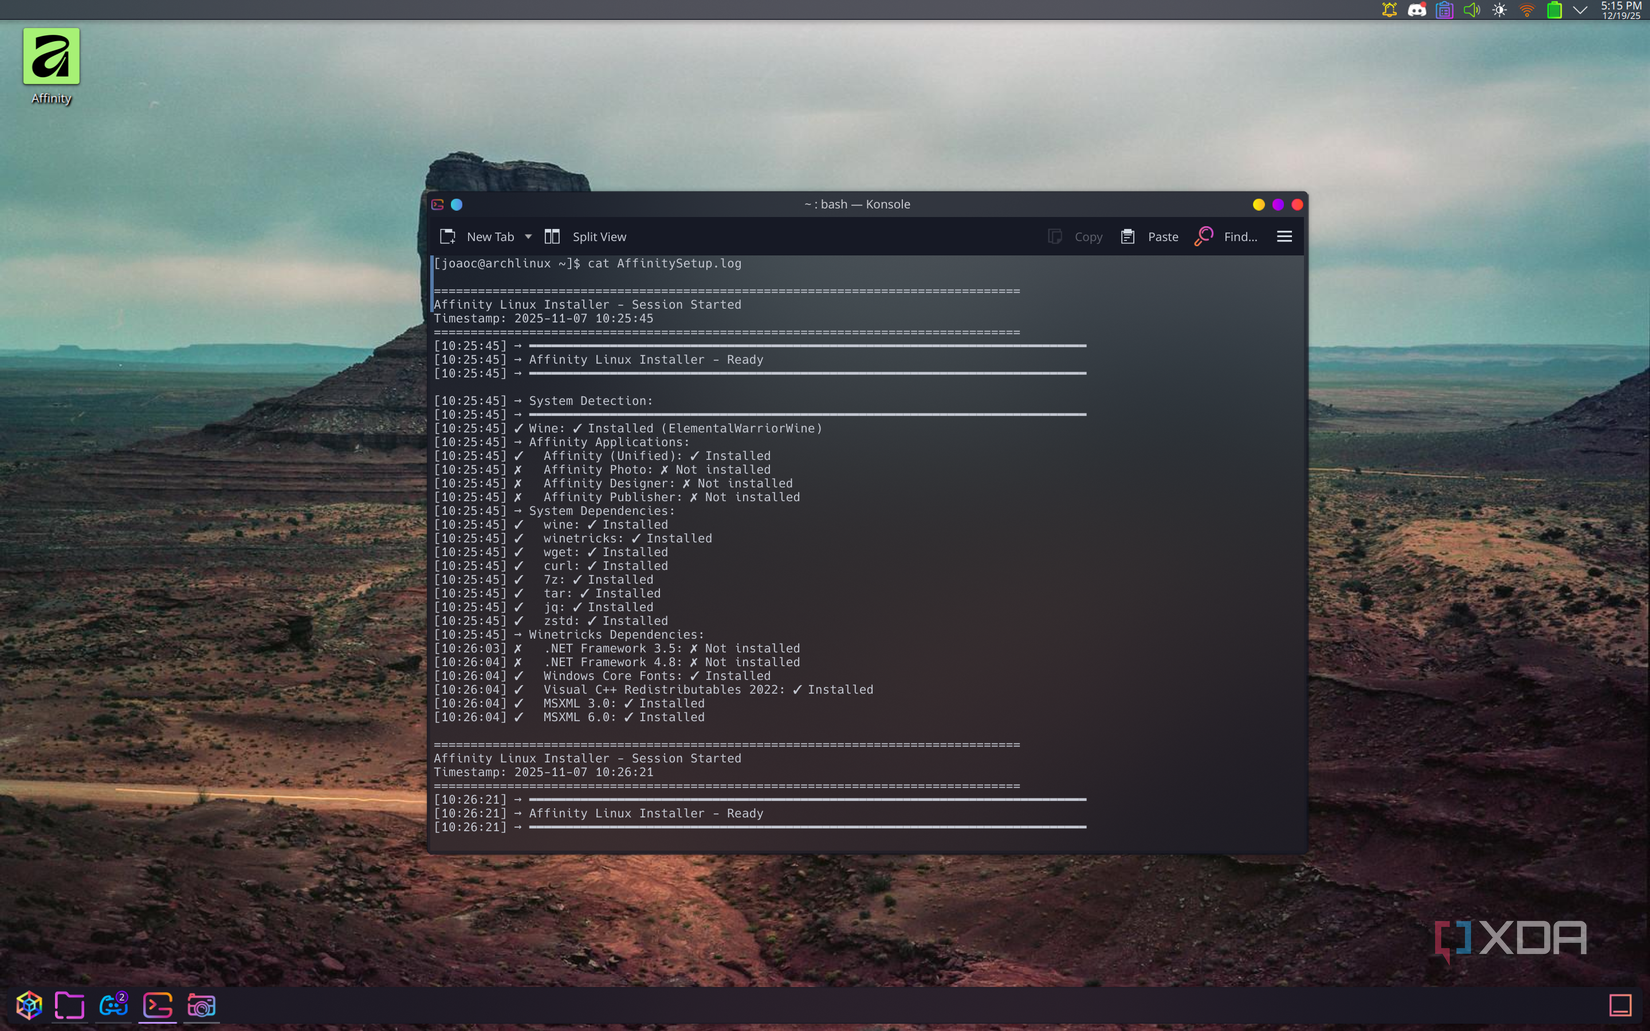1650x1031 pixels.
Task: Click '.NET Framework 4.8: ✗ Not installed' line
Action: pos(617,663)
